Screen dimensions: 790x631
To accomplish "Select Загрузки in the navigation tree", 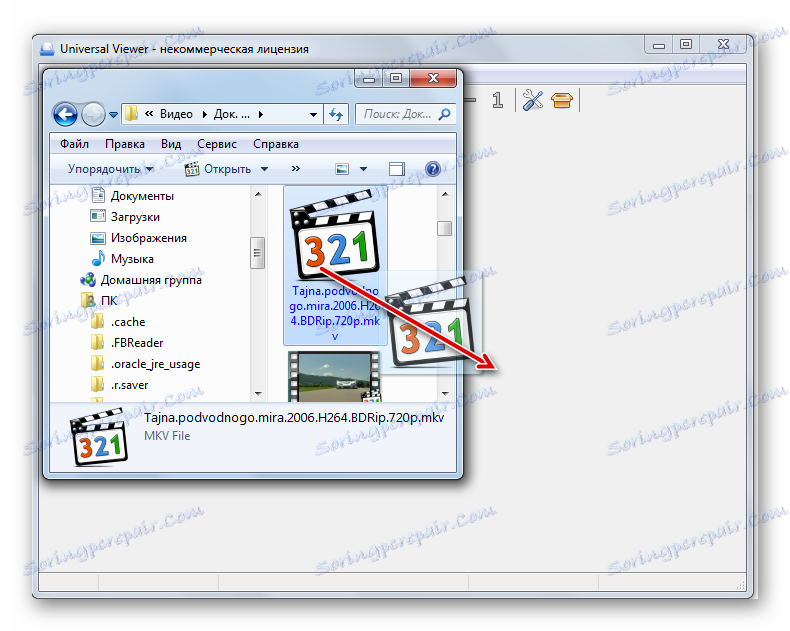I will coord(135,217).
